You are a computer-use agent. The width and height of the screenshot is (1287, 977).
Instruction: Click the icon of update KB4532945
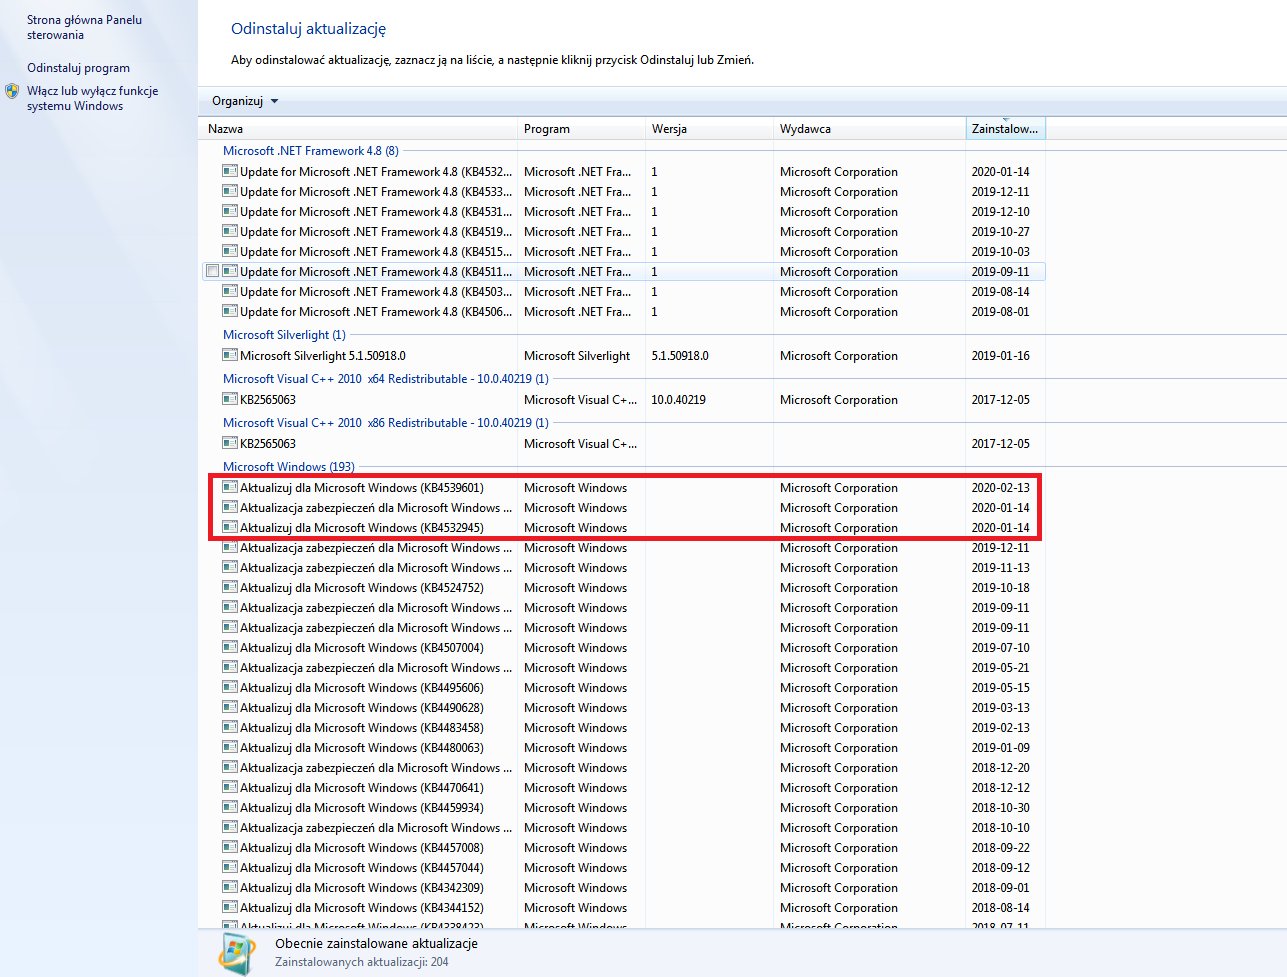pyautogui.click(x=230, y=527)
